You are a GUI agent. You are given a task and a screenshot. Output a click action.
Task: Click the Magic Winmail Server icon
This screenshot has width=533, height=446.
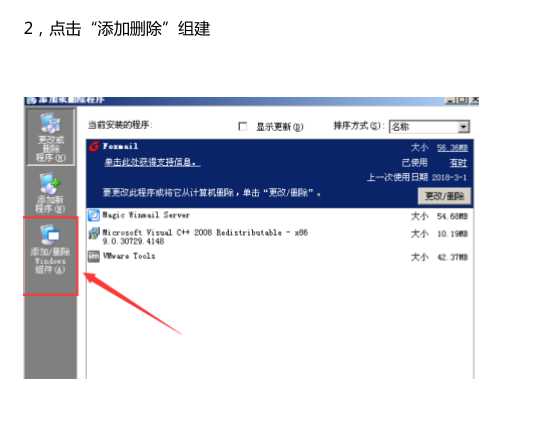pos(94,216)
